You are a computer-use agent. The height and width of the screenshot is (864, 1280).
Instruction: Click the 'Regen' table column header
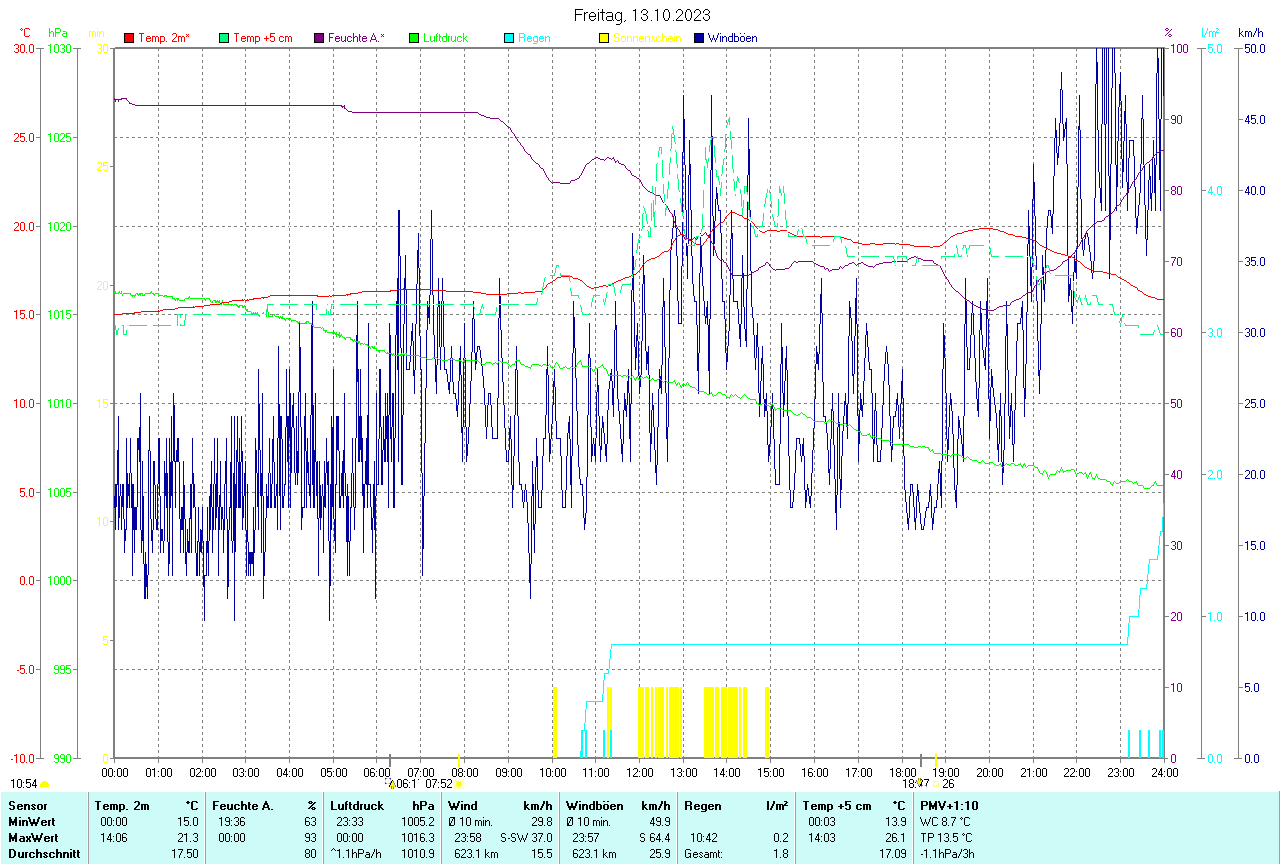click(702, 806)
